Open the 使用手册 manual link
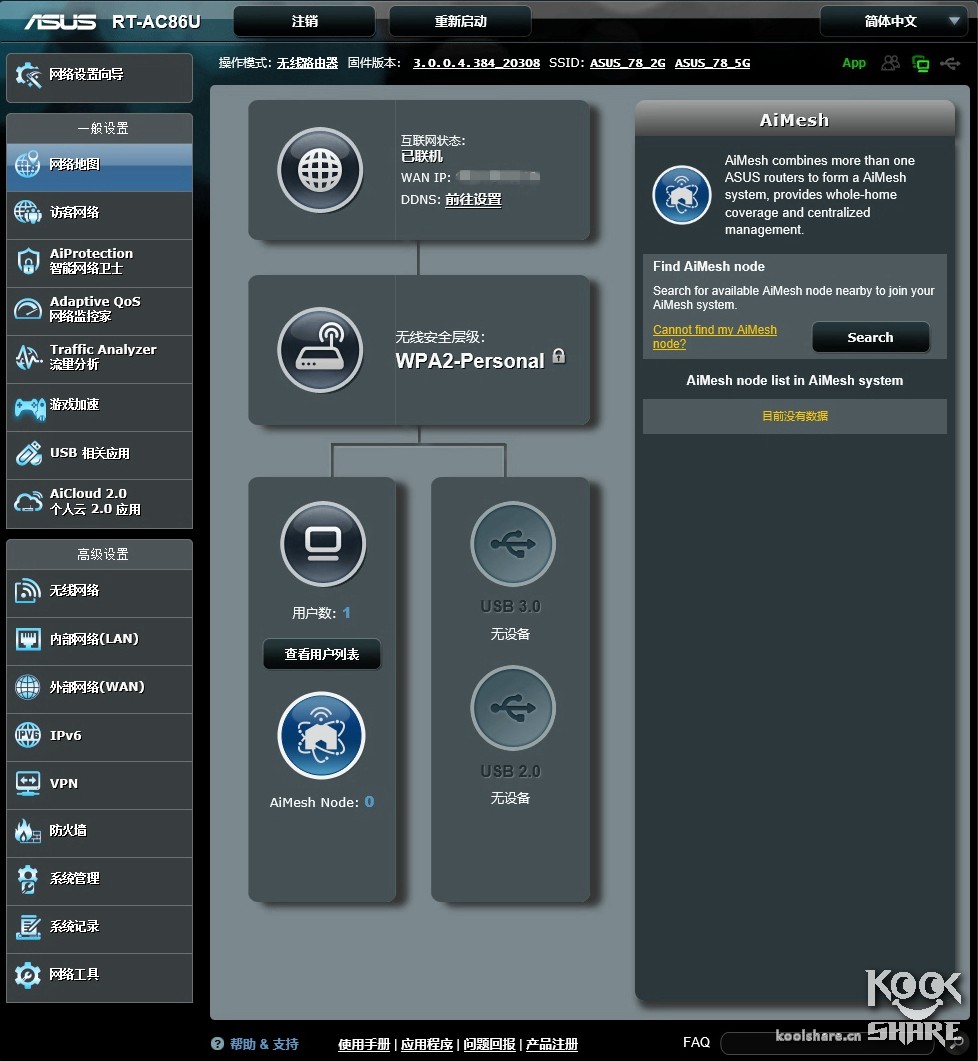 (364, 1044)
